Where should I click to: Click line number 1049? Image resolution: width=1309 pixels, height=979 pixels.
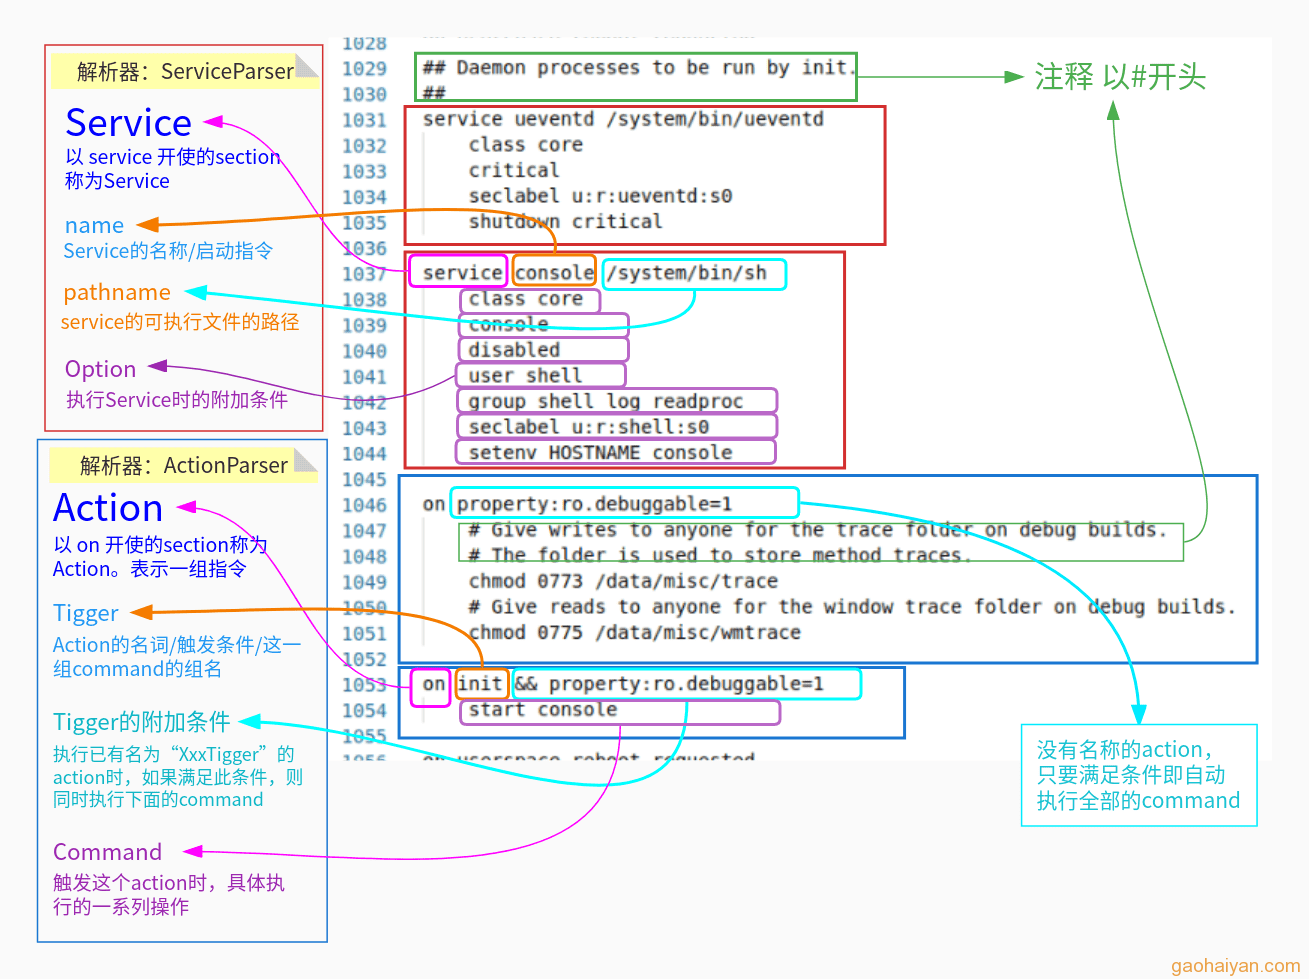(364, 582)
